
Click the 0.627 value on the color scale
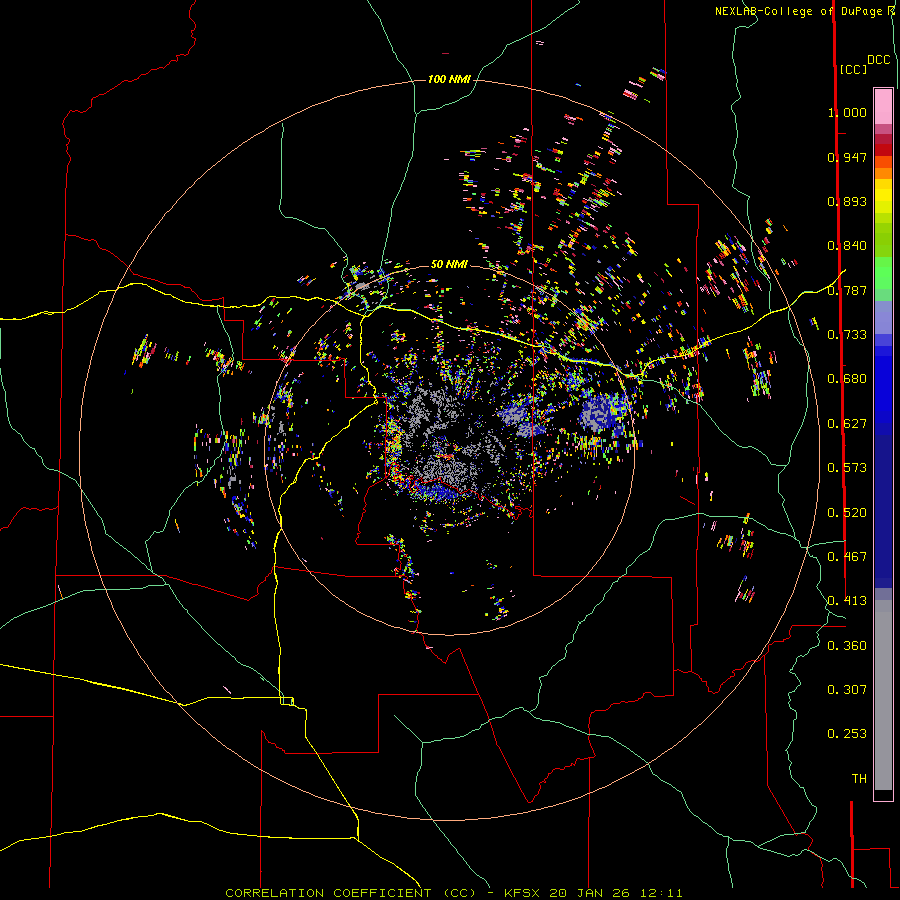[x=847, y=424]
